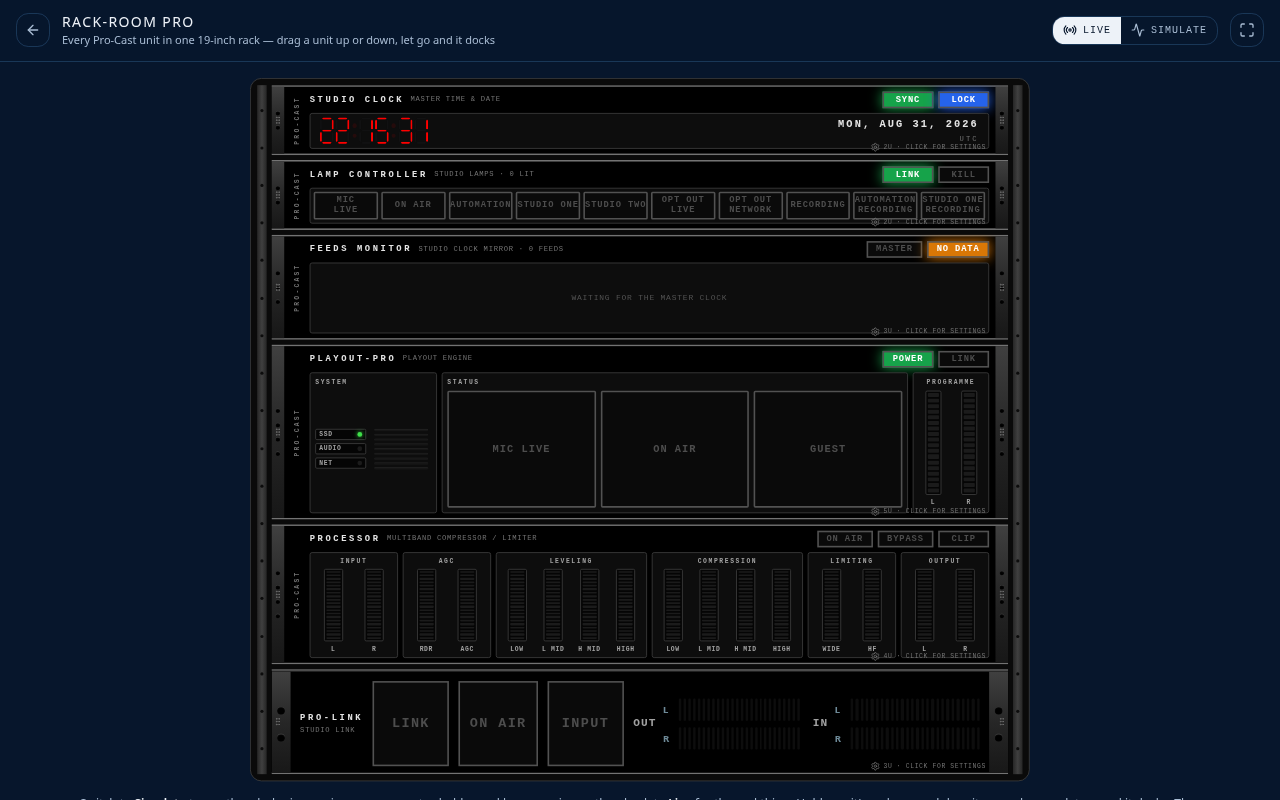Click the RECORDING lamp
This screenshot has height=800, width=1280.
pyautogui.click(x=818, y=205)
